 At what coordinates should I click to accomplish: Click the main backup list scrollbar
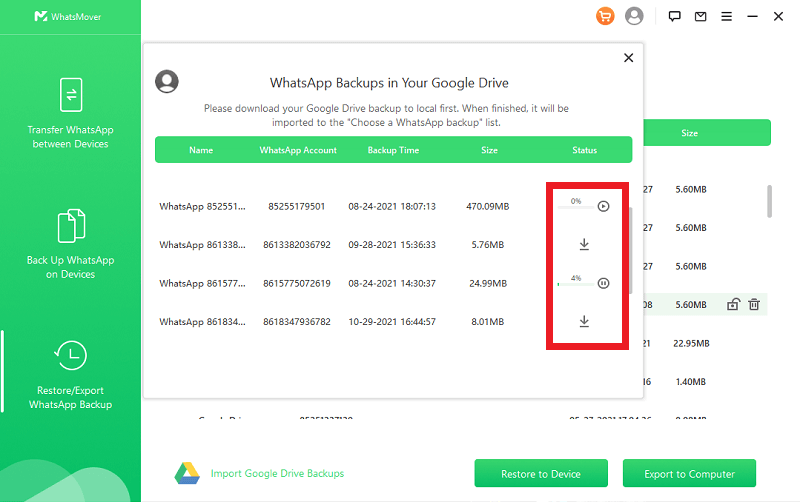click(x=769, y=200)
